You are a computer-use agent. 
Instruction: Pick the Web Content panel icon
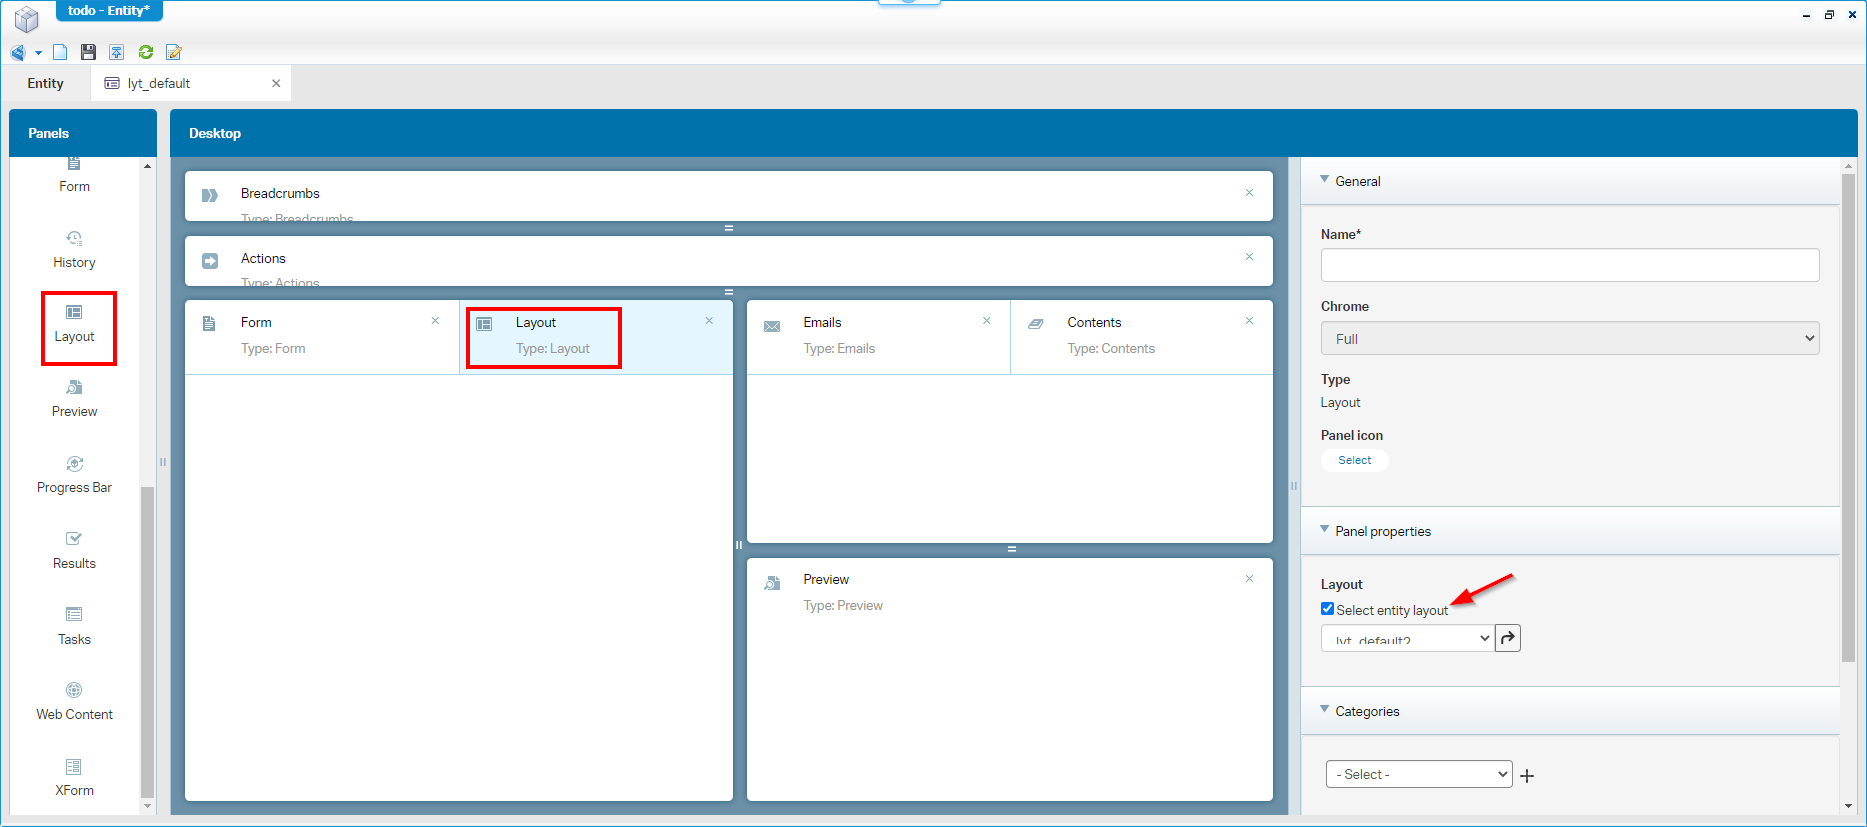tap(74, 691)
